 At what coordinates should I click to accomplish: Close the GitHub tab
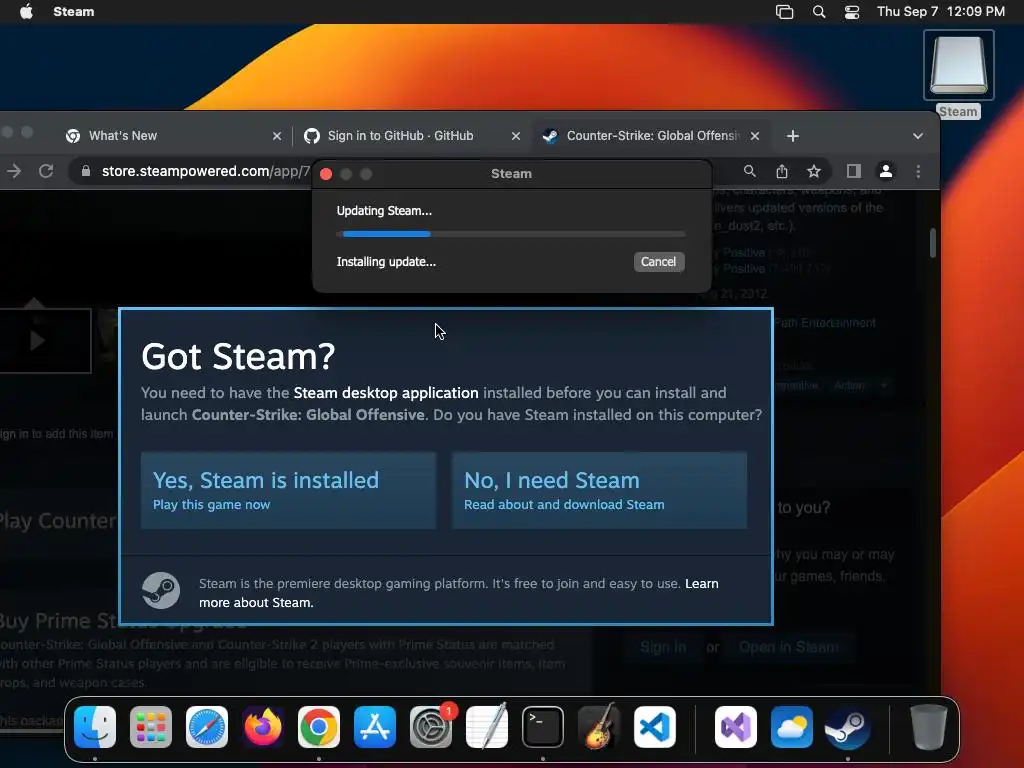(516, 136)
